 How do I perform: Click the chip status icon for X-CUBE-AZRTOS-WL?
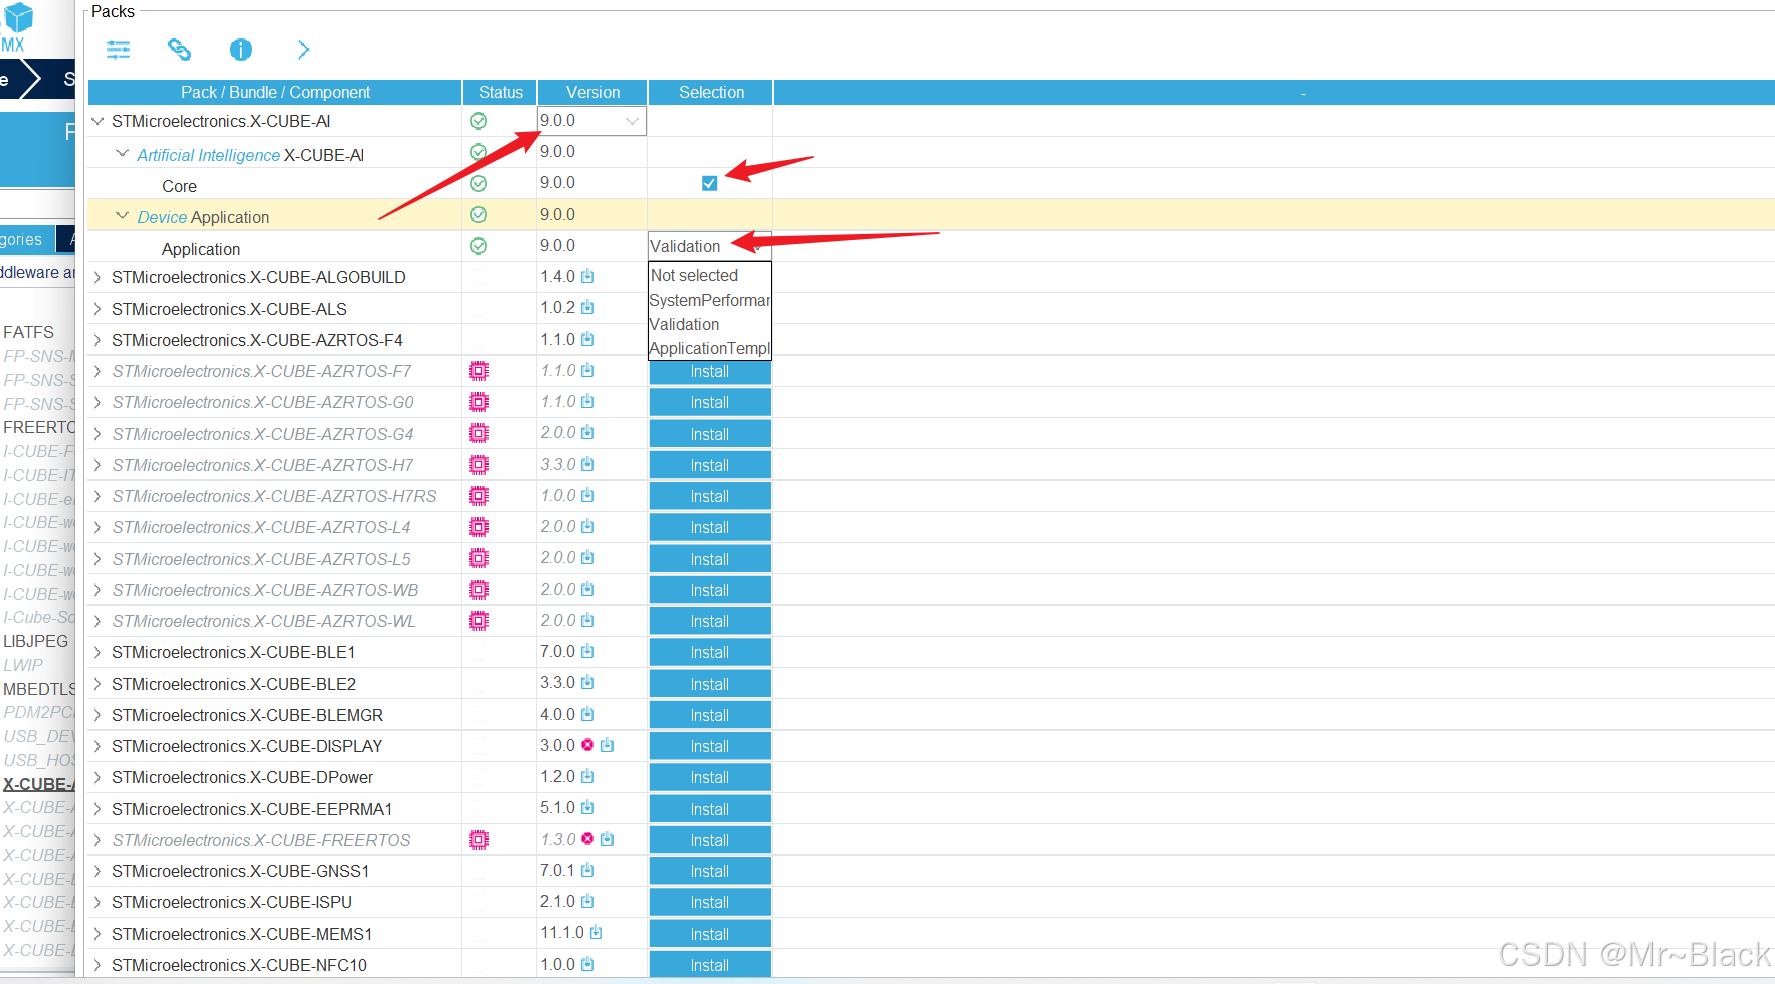479,621
